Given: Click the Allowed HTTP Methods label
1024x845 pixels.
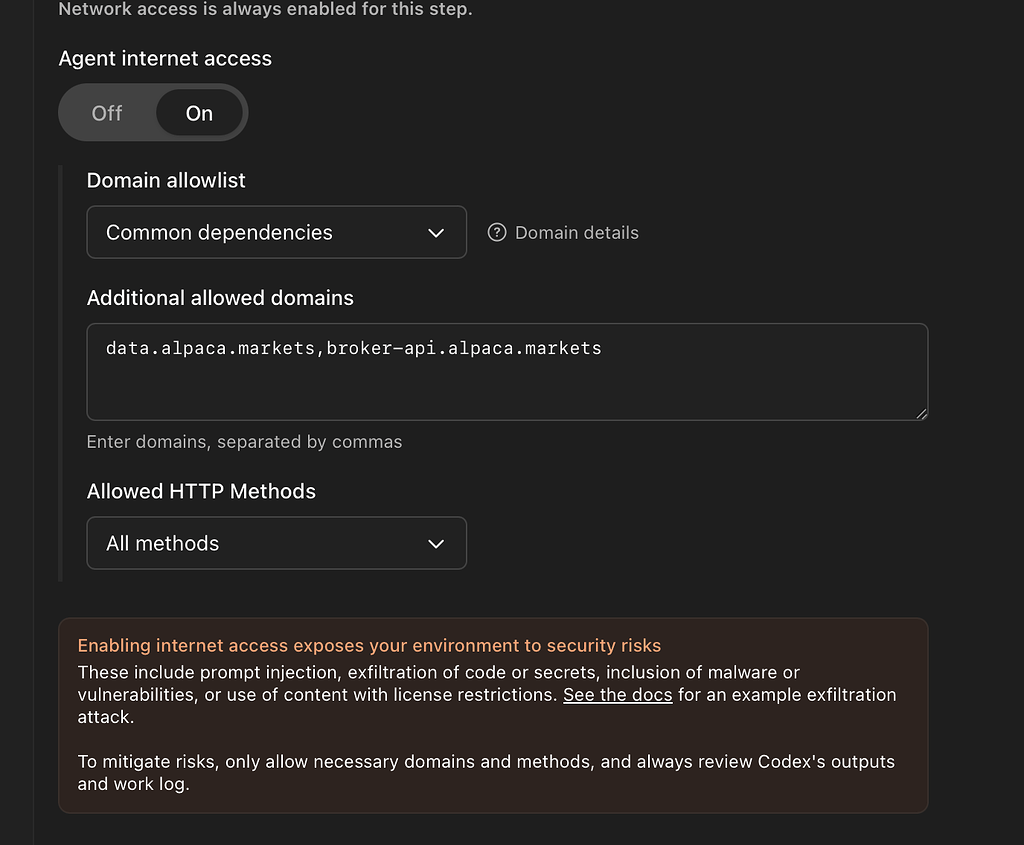Looking at the screenshot, I should point(201,491).
